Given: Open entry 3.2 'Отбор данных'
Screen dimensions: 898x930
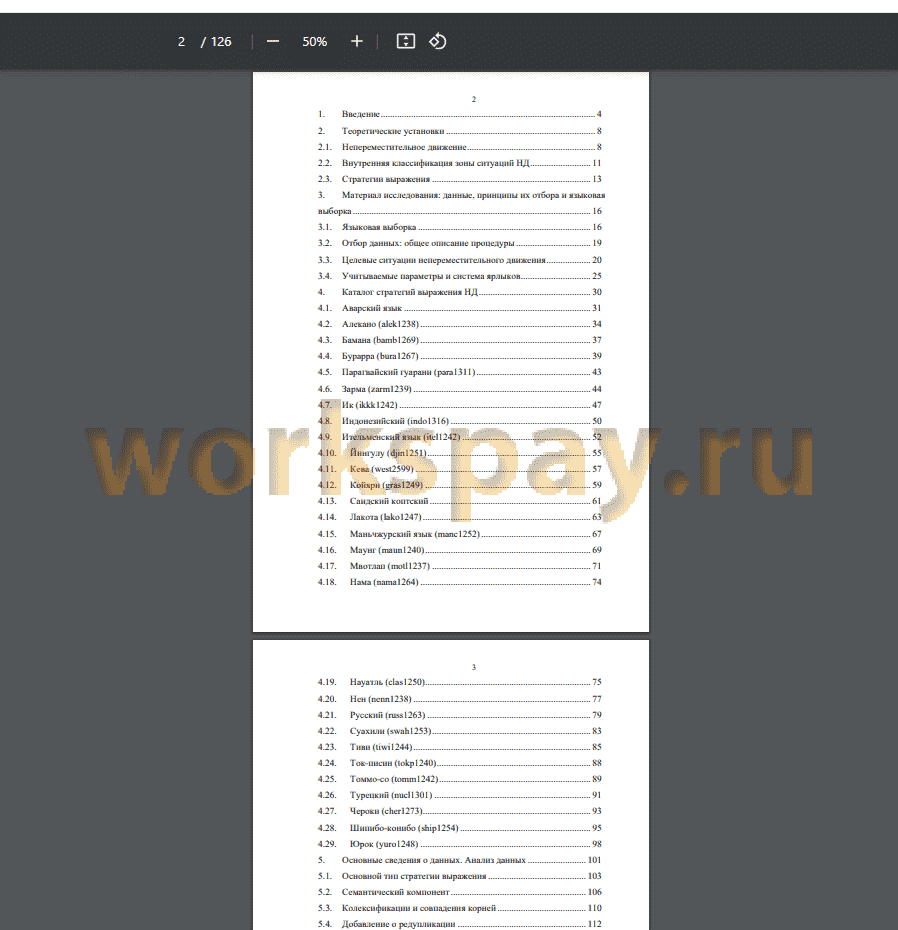Looking at the screenshot, I should coord(460,243).
